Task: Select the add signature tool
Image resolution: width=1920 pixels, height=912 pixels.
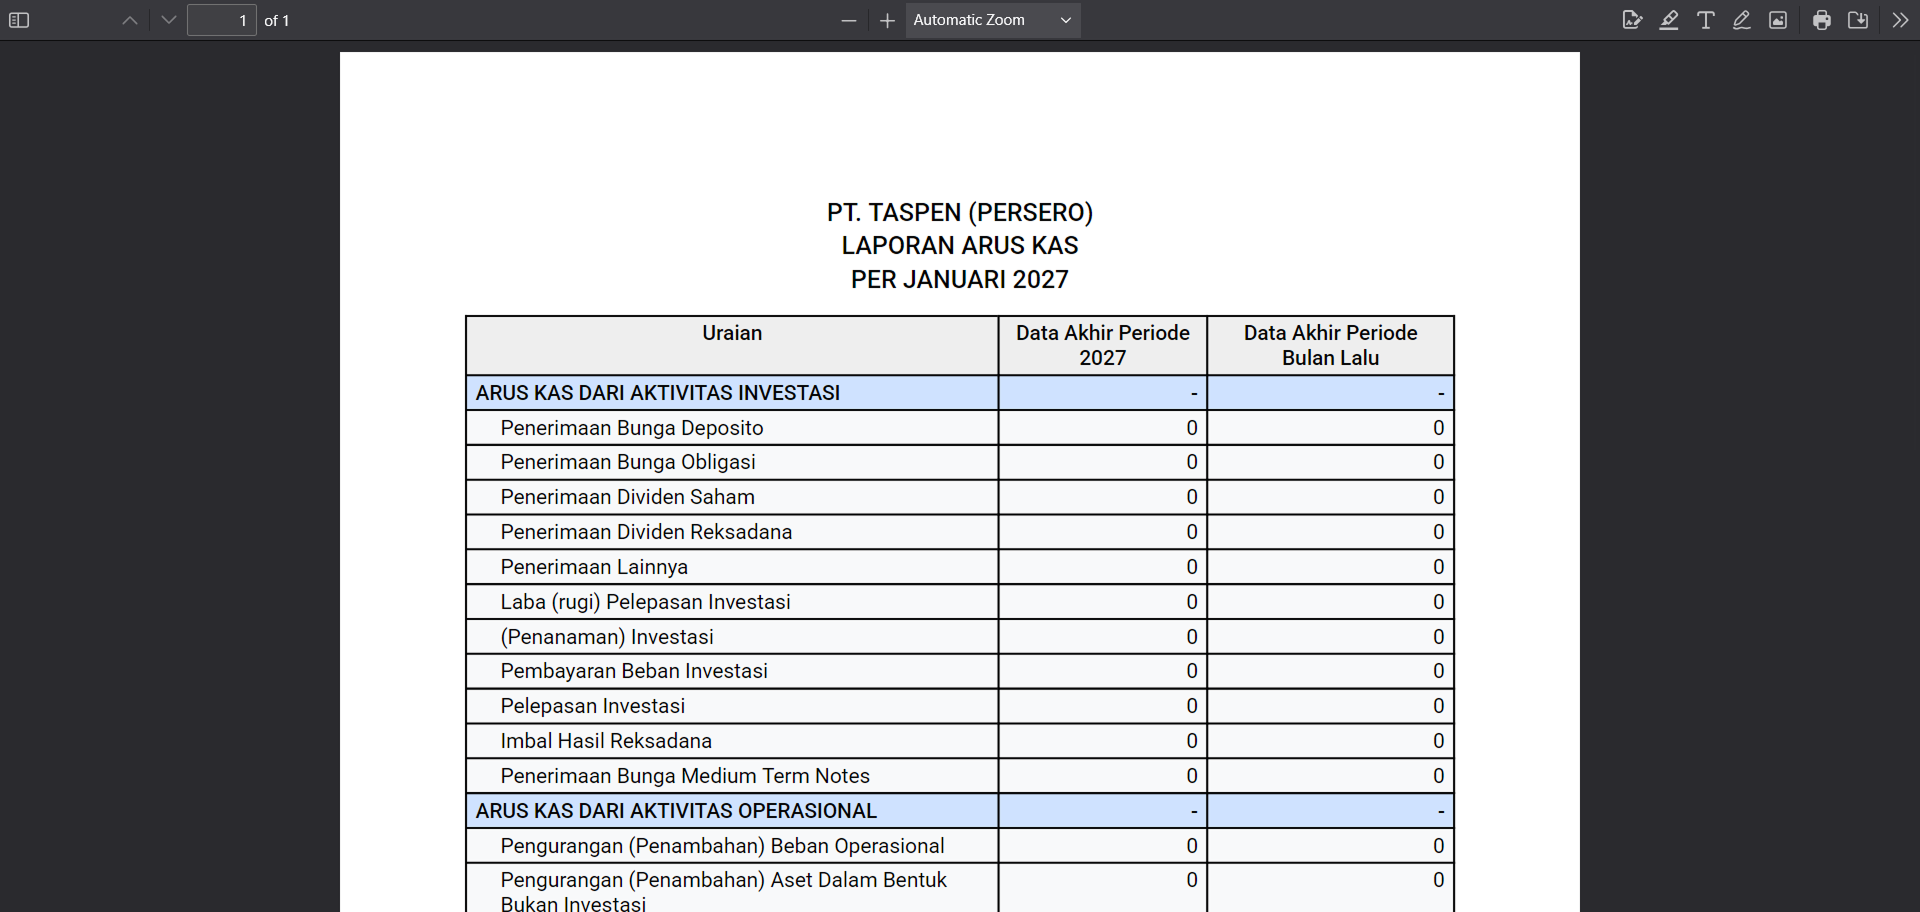Action: click(1632, 20)
